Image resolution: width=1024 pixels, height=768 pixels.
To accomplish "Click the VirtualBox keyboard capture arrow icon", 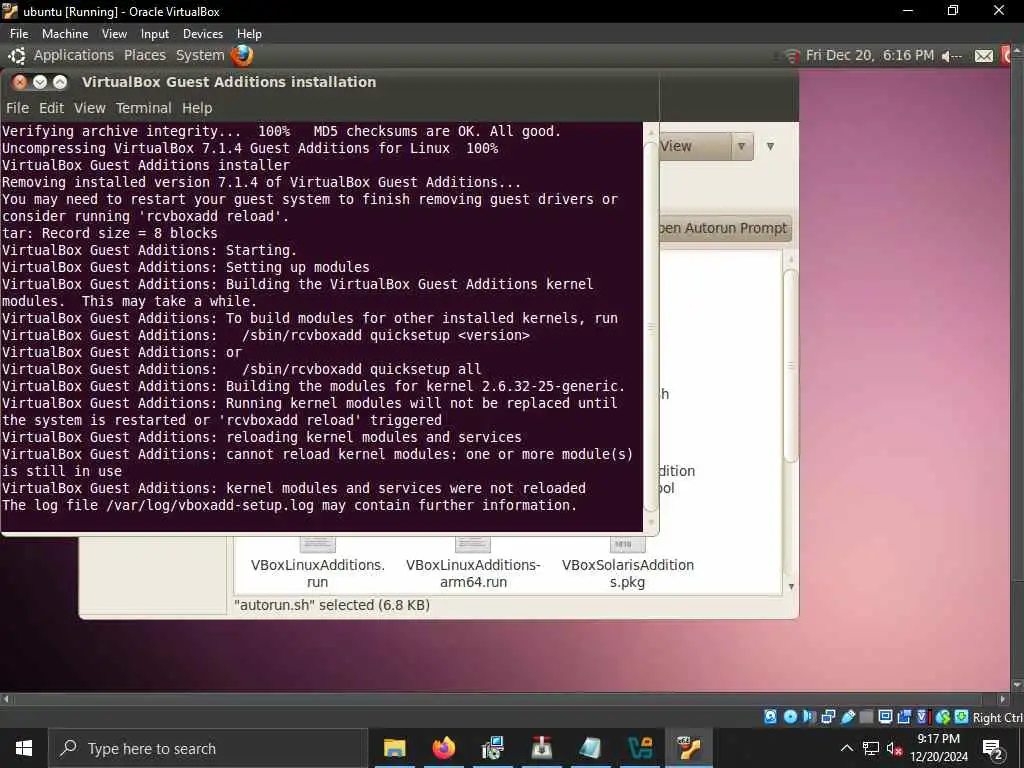I will [x=961, y=717].
